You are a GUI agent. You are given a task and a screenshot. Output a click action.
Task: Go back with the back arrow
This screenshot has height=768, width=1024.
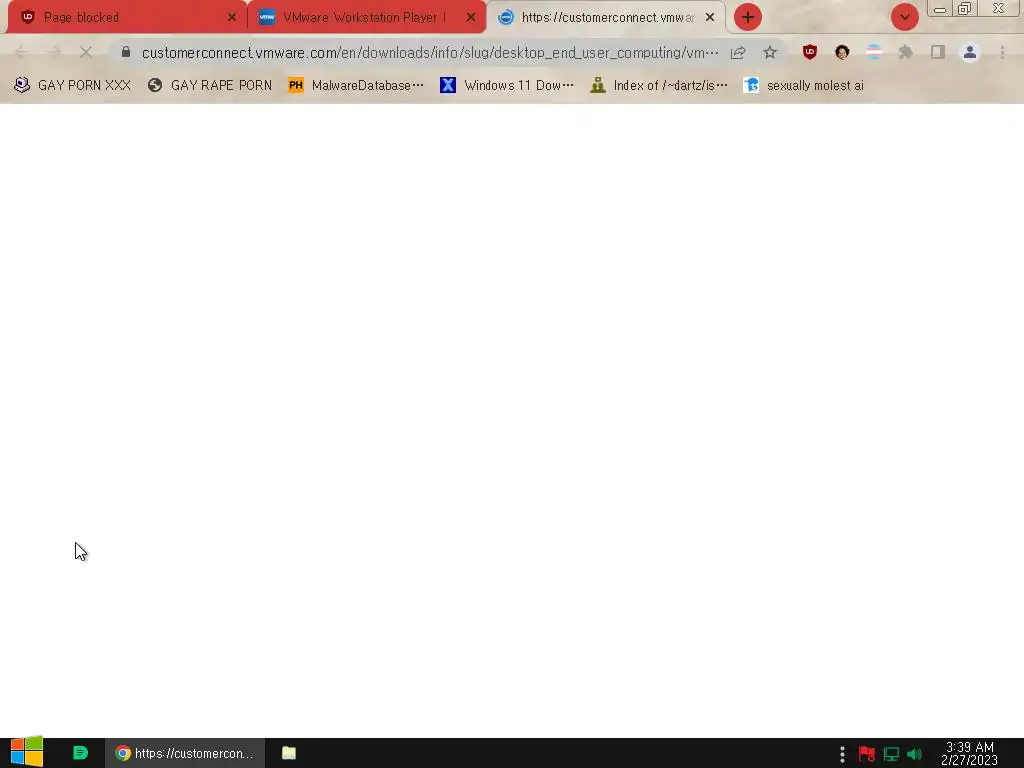(x=22, y=52)
